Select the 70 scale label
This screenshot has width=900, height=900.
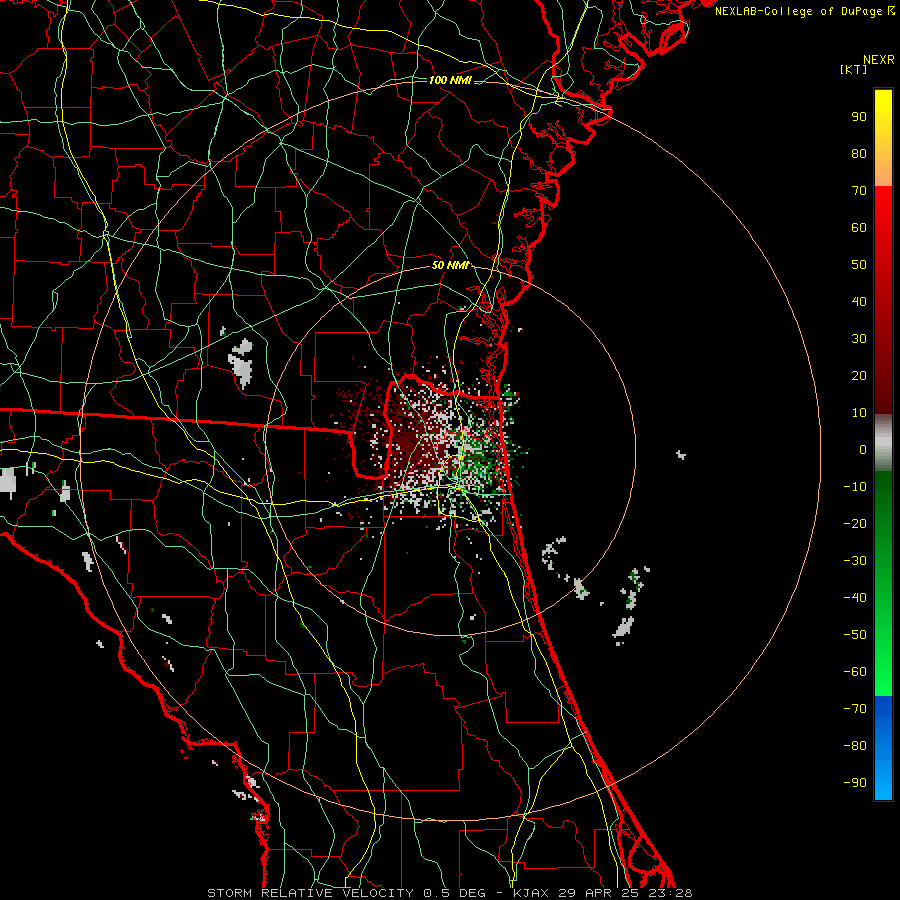click(x=859, y=191)
